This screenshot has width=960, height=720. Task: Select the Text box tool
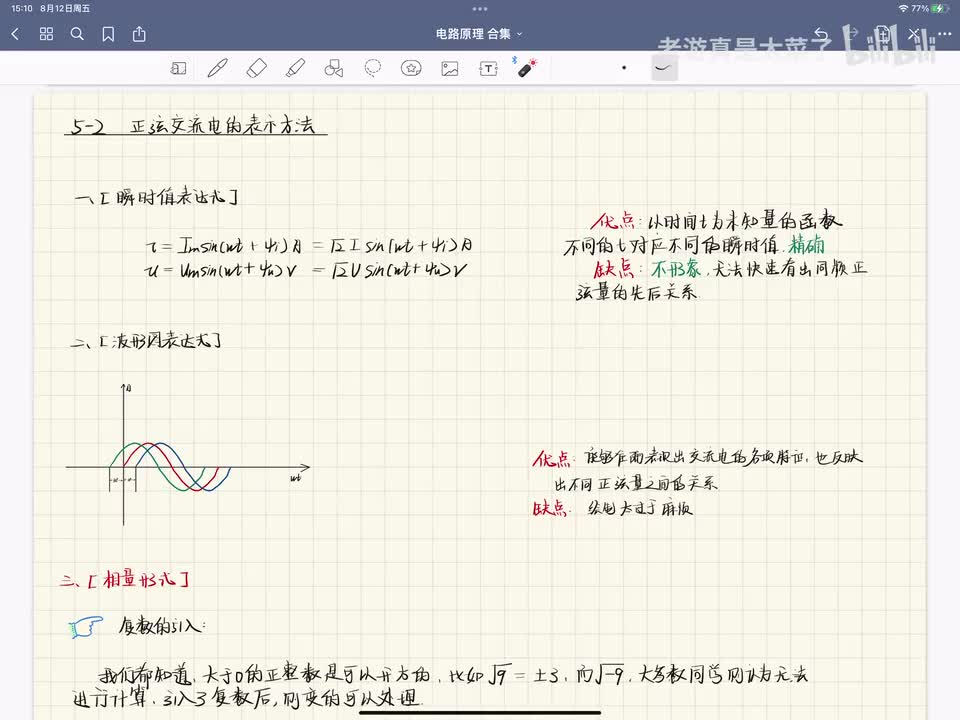tap(488, 68)
